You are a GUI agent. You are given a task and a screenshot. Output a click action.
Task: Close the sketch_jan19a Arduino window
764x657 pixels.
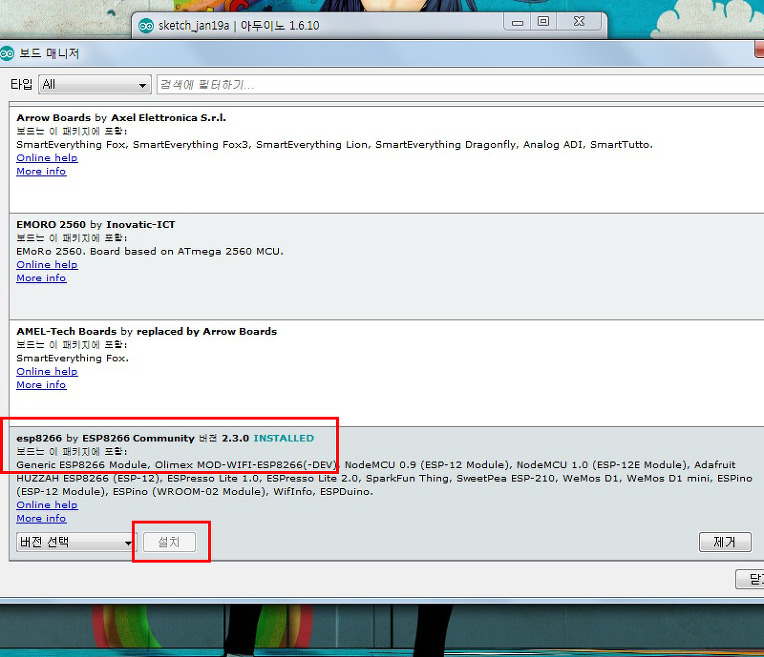[x=579, y=21]
